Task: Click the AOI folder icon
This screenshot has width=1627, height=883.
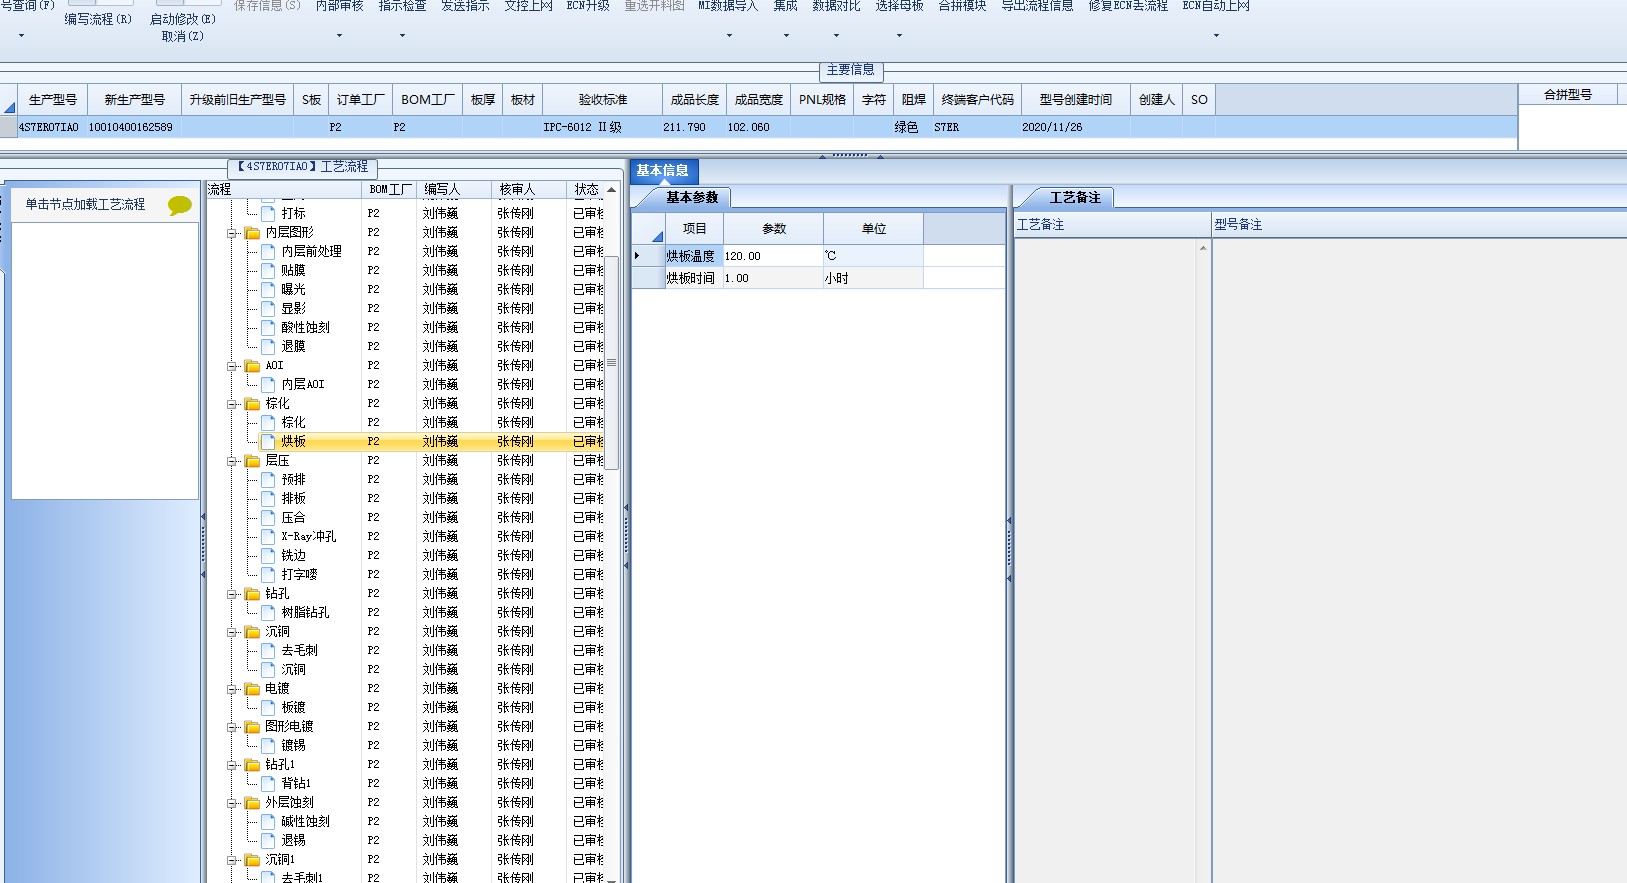Action: [x=252, y=366]
